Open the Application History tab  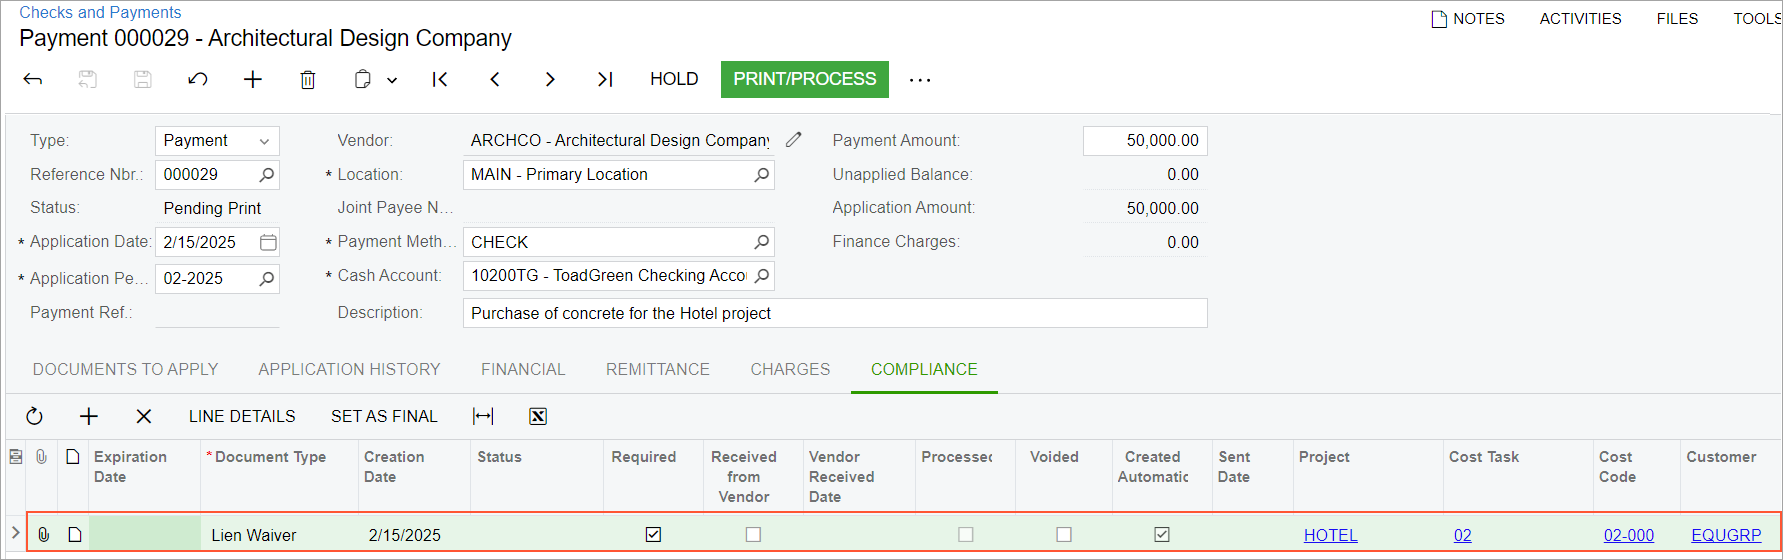349,370
